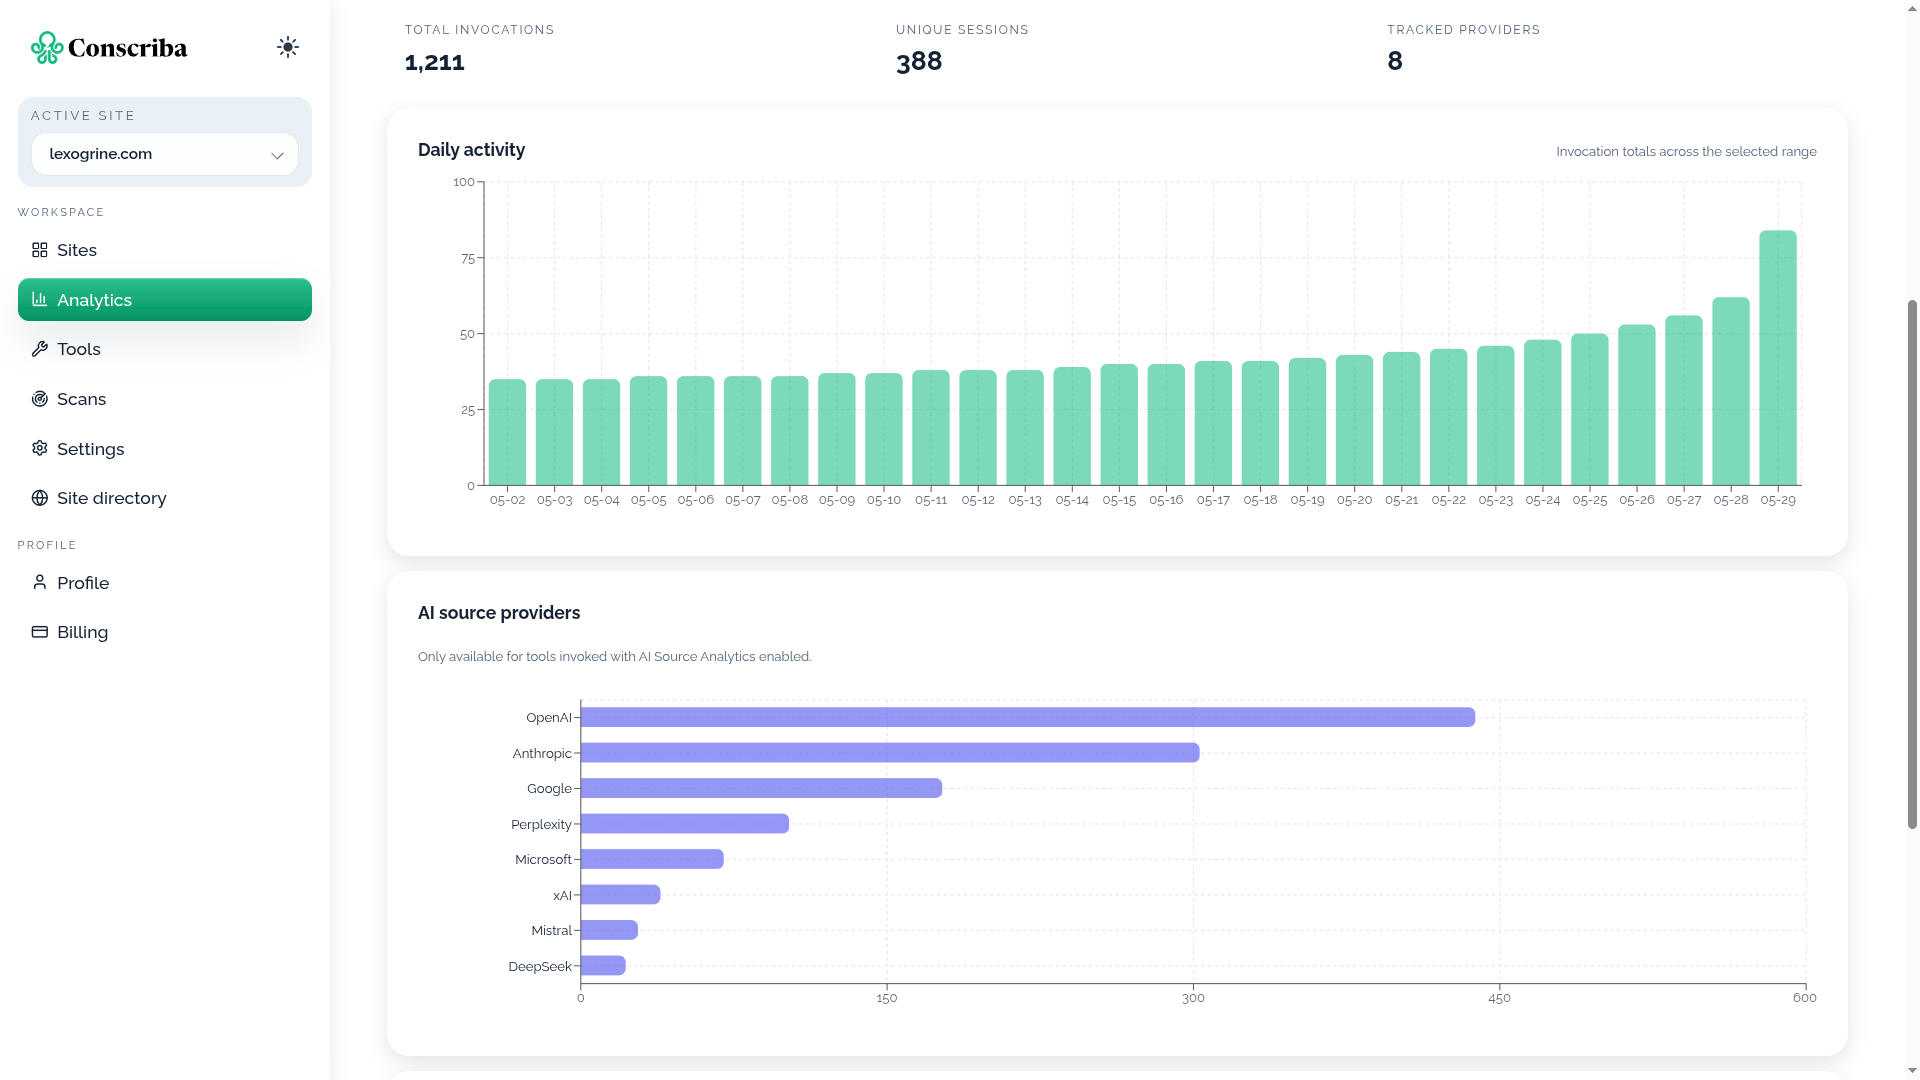Viewport: 1920px width, 1080px height.
Task: Go to the Billing page link
Action: point(165,632)
